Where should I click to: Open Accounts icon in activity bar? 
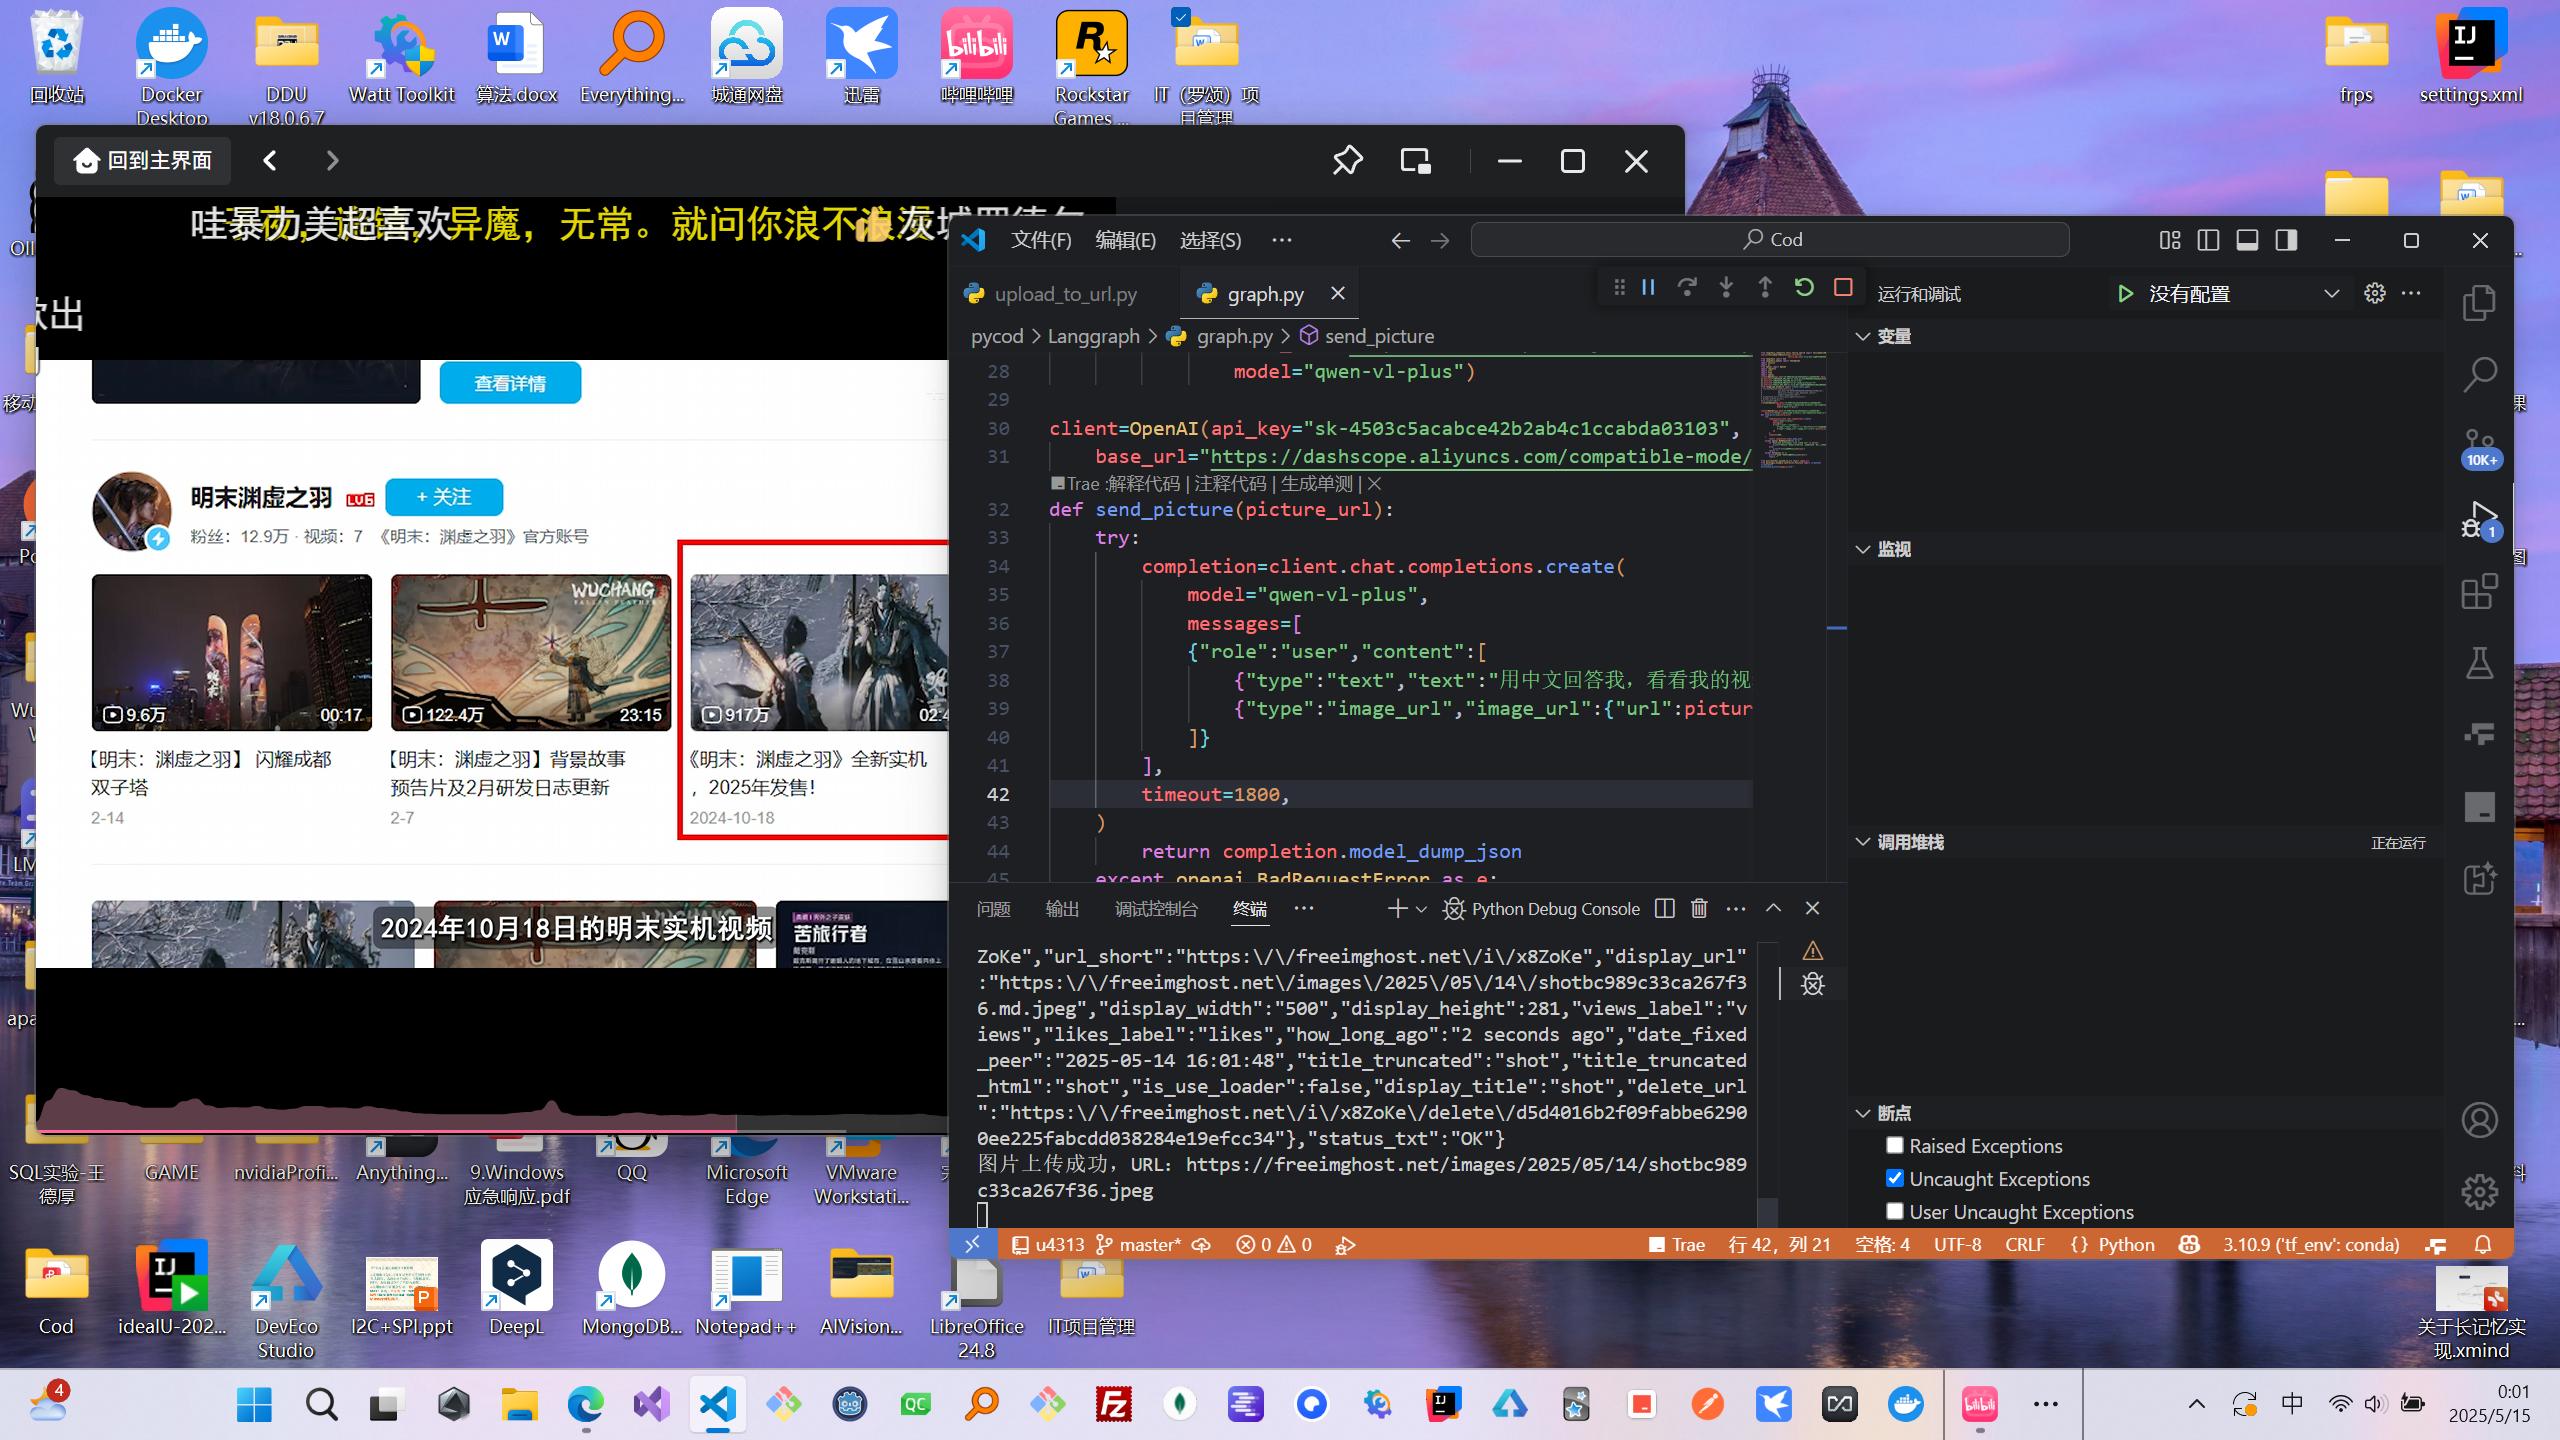[x=2479, y=1120]
